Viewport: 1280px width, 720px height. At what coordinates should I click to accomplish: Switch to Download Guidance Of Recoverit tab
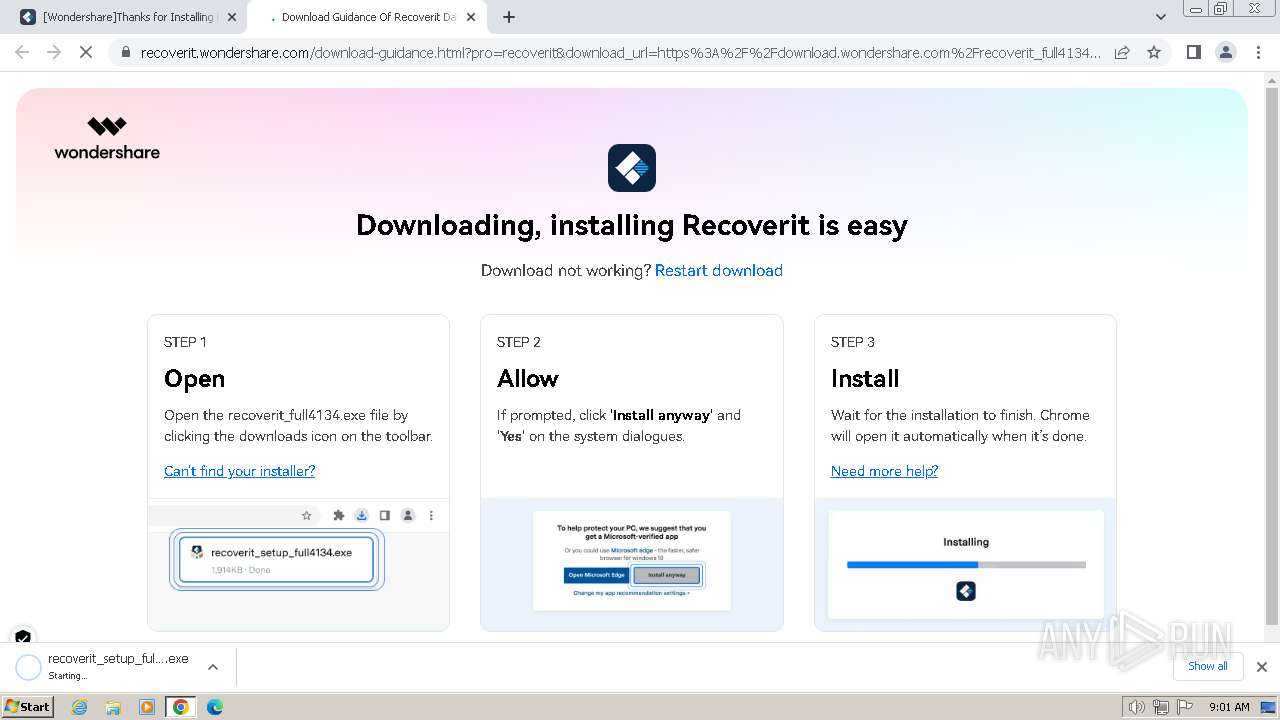366,17
